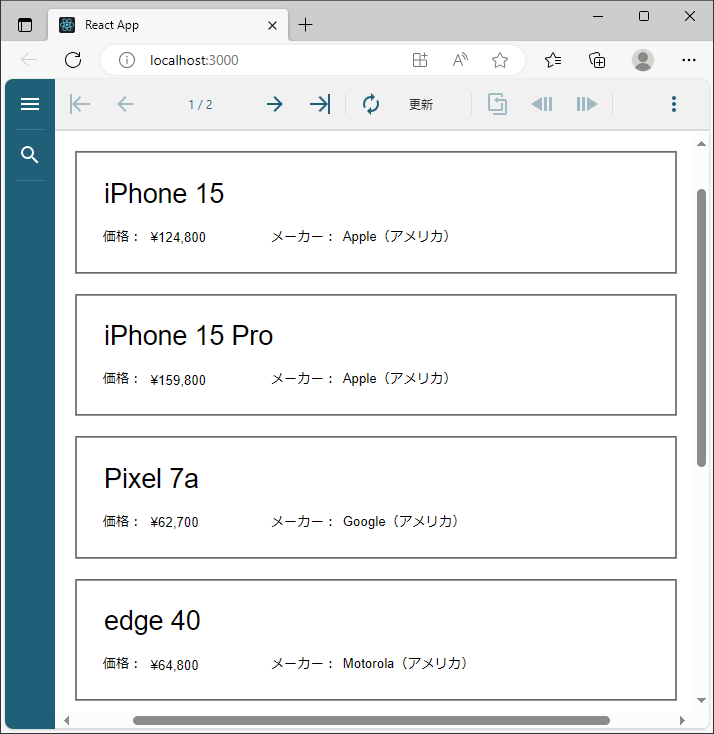Click the price ¥159,800
The height and width of the screenshot is (734, 714).
click(178, 380)
